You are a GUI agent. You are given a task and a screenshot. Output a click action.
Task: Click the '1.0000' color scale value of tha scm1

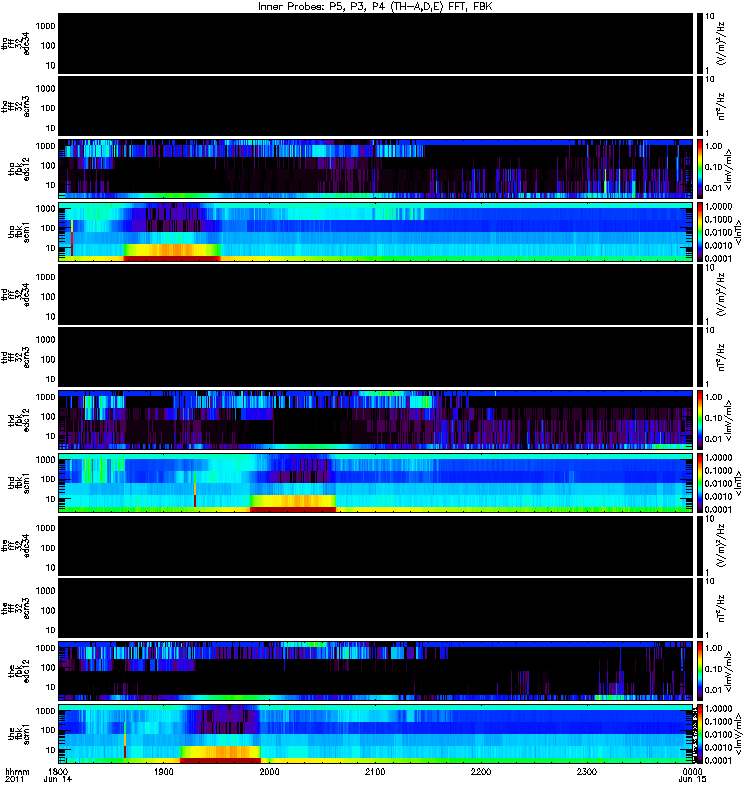(x=718, y=207)
